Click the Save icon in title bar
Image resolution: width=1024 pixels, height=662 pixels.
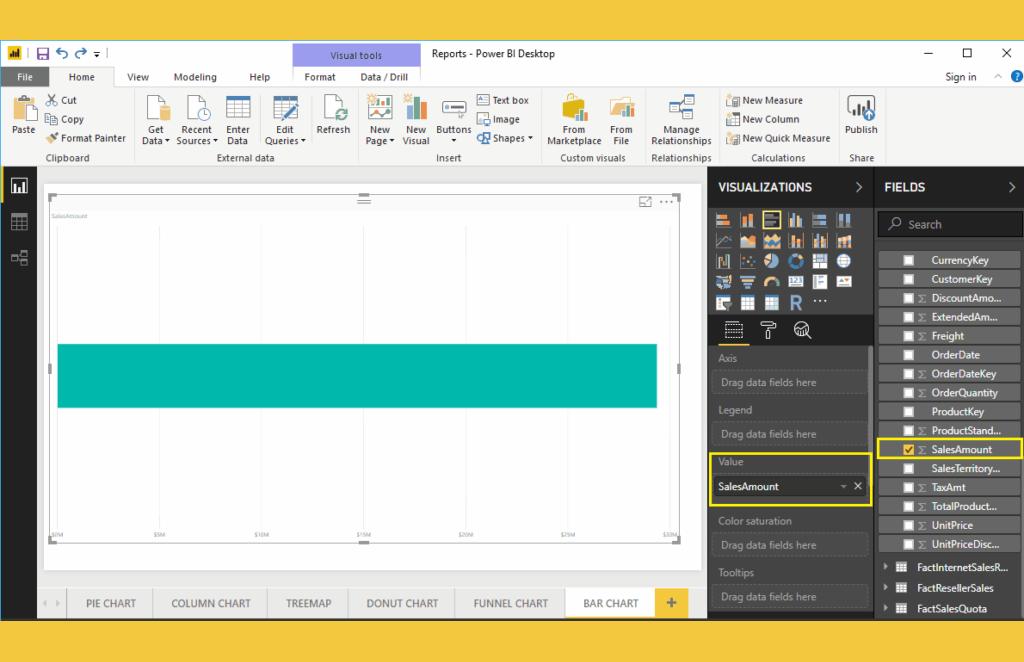coord(42,54)
